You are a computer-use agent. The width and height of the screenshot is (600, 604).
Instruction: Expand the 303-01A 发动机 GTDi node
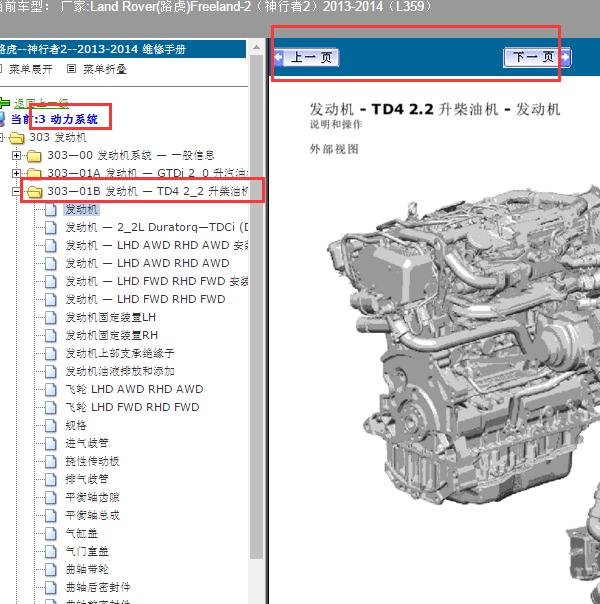click(x=16, y=173)
